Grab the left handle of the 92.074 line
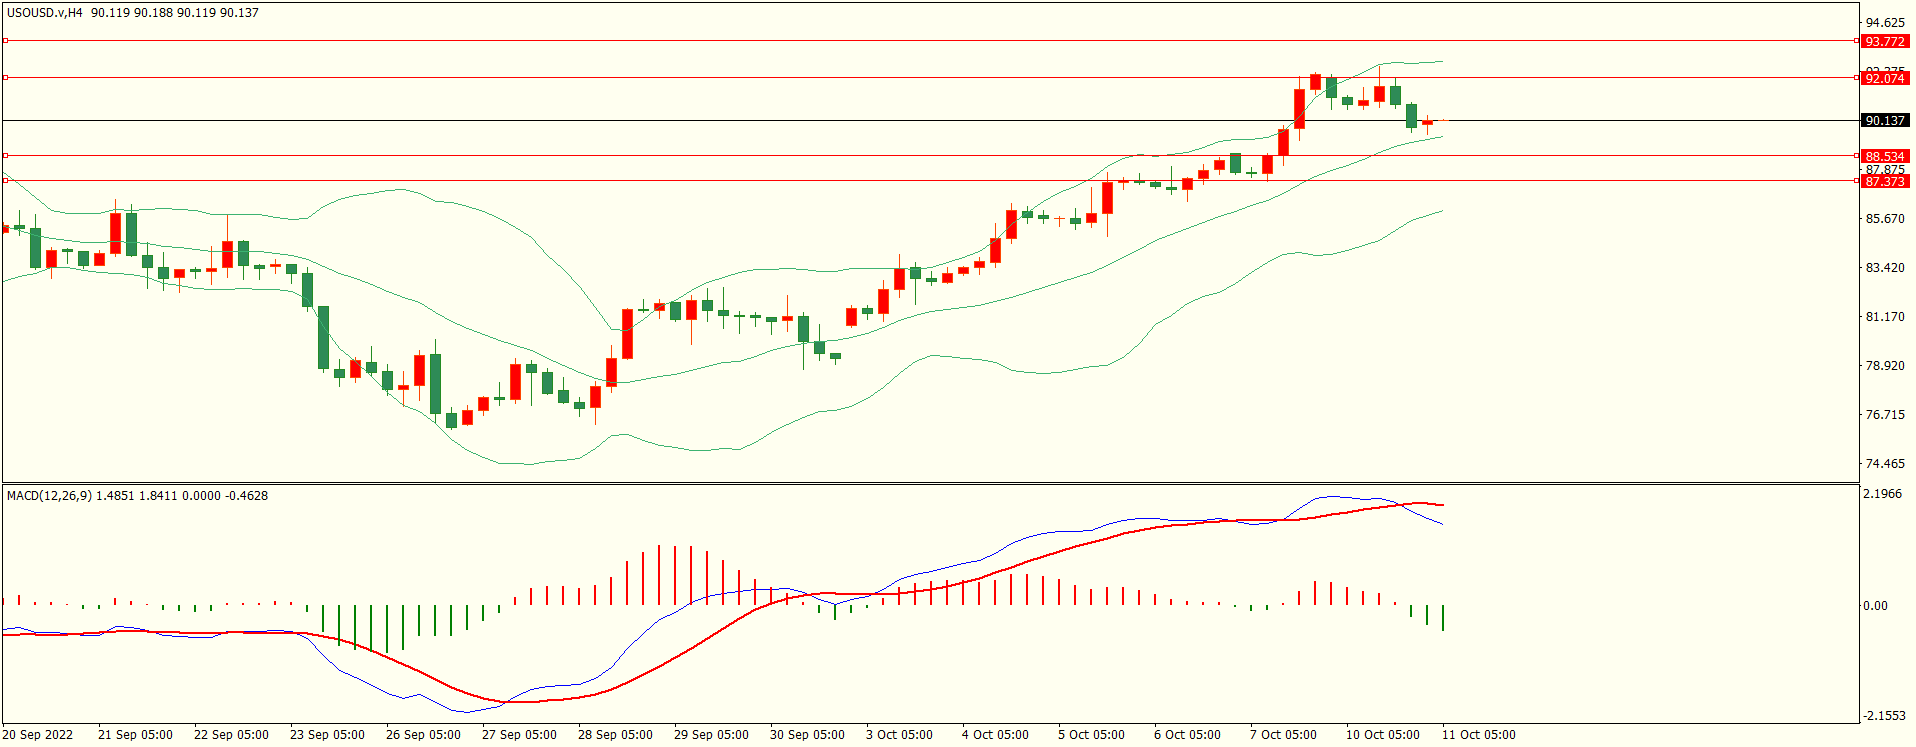The width and height of the screenshot is (1916, 747). (6, 78)
